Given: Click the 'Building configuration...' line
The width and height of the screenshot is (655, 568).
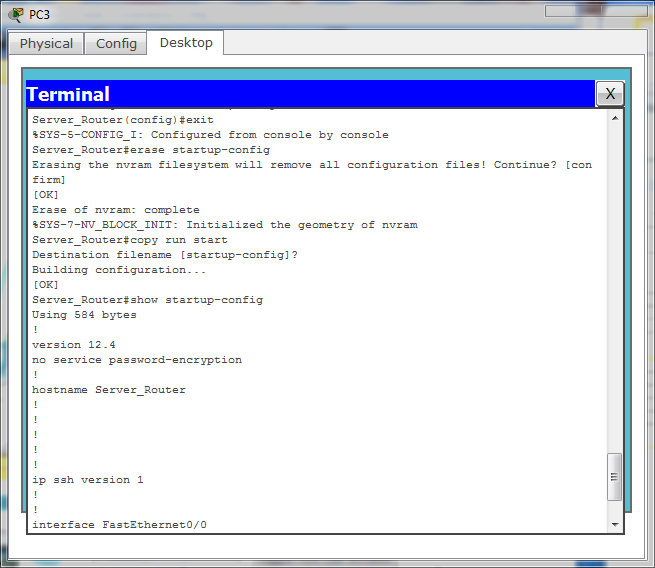Looking at the screenshot, I should 119,270.
